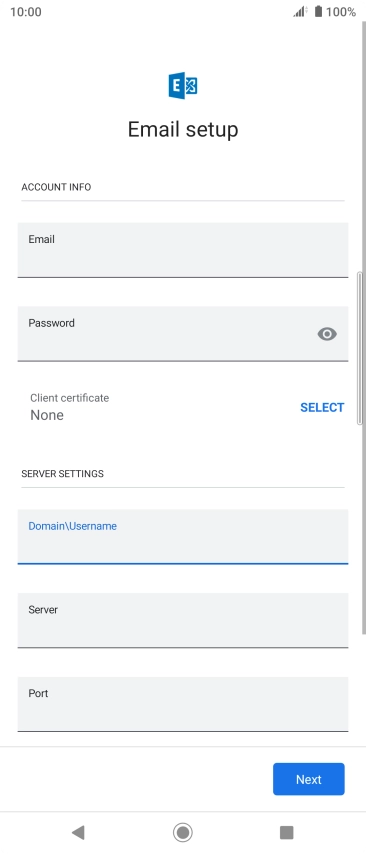Select the Email input field
The width and height of the screenshot is (366, 854).
183,250
